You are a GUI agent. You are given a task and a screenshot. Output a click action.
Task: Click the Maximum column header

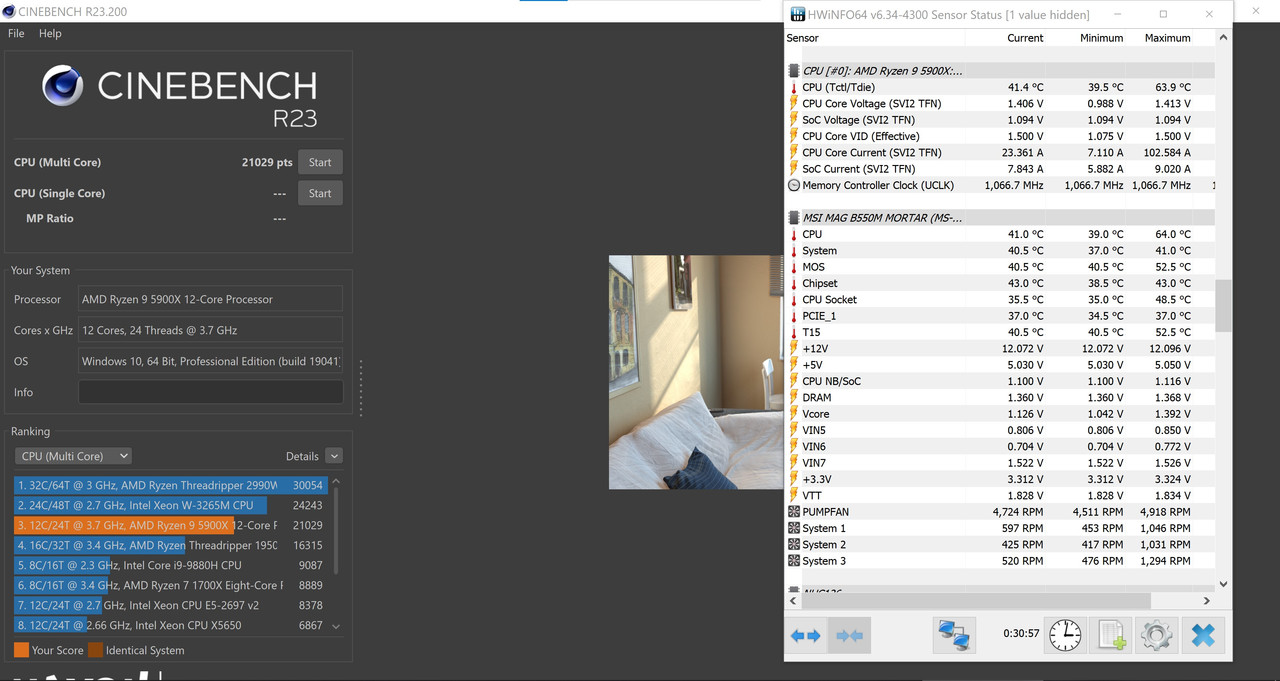[1167, 38]
